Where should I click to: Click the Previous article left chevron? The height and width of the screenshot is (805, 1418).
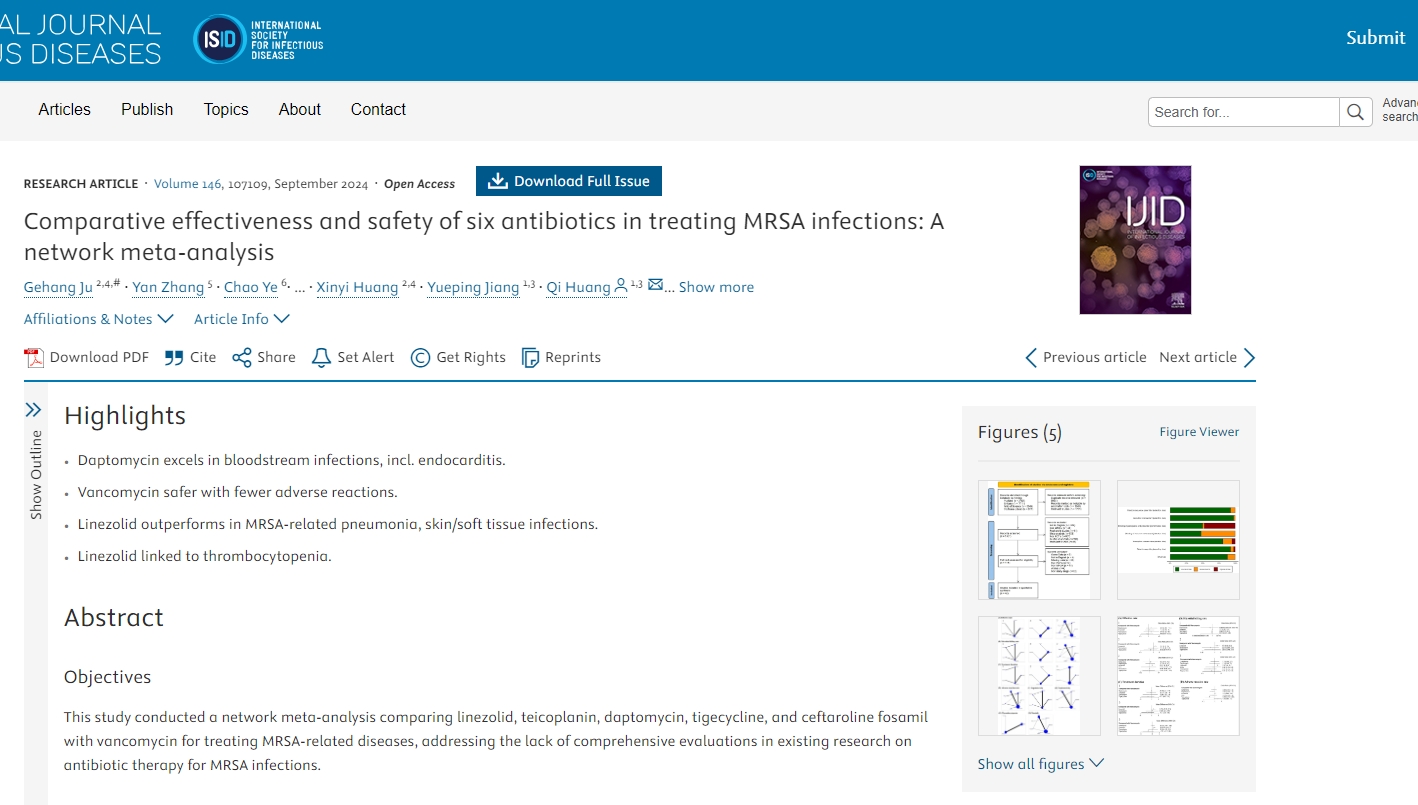coord(1031,358)
